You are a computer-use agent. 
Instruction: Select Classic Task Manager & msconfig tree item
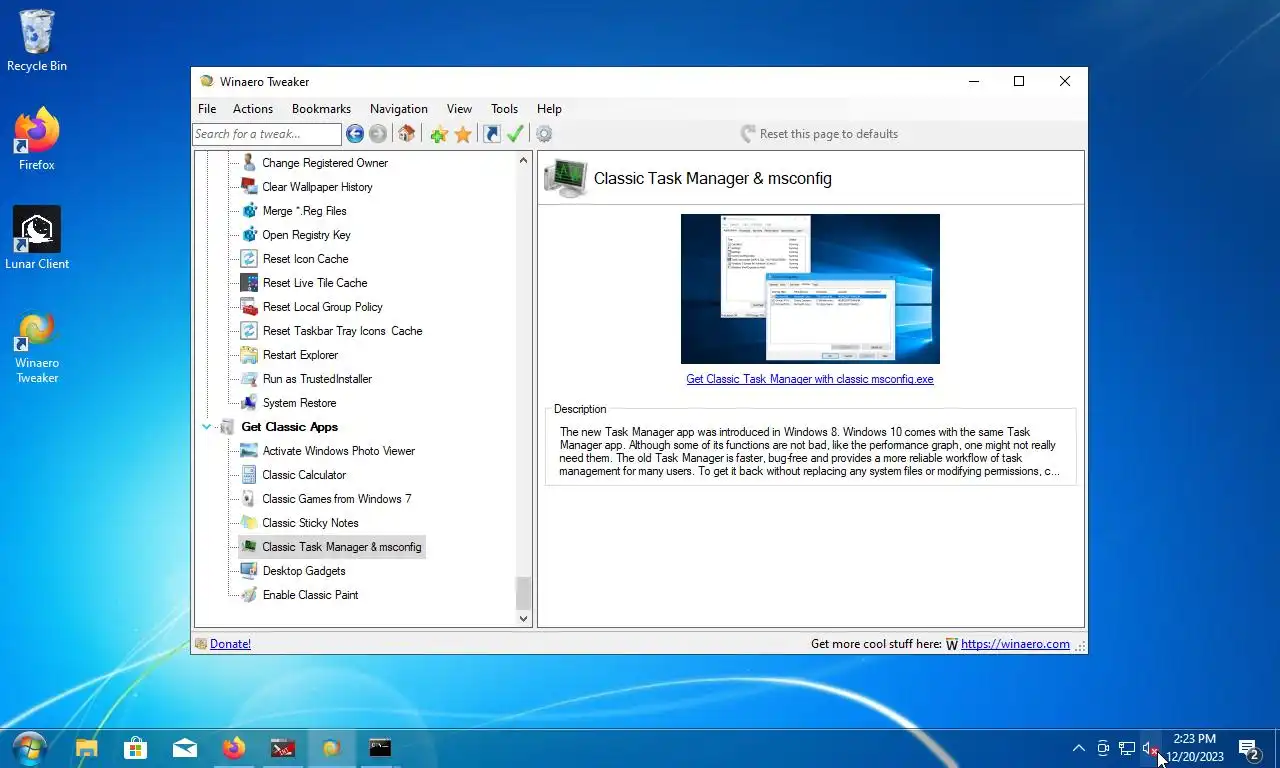point(341,547)
